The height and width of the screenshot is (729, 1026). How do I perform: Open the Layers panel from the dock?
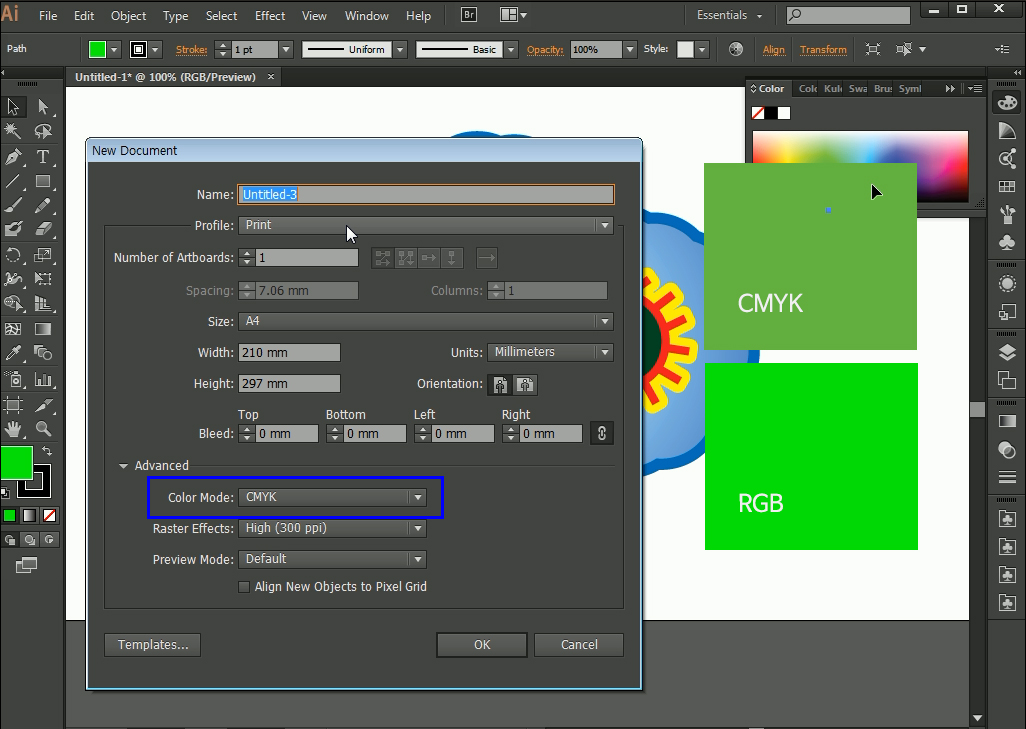coord(1007,353)
